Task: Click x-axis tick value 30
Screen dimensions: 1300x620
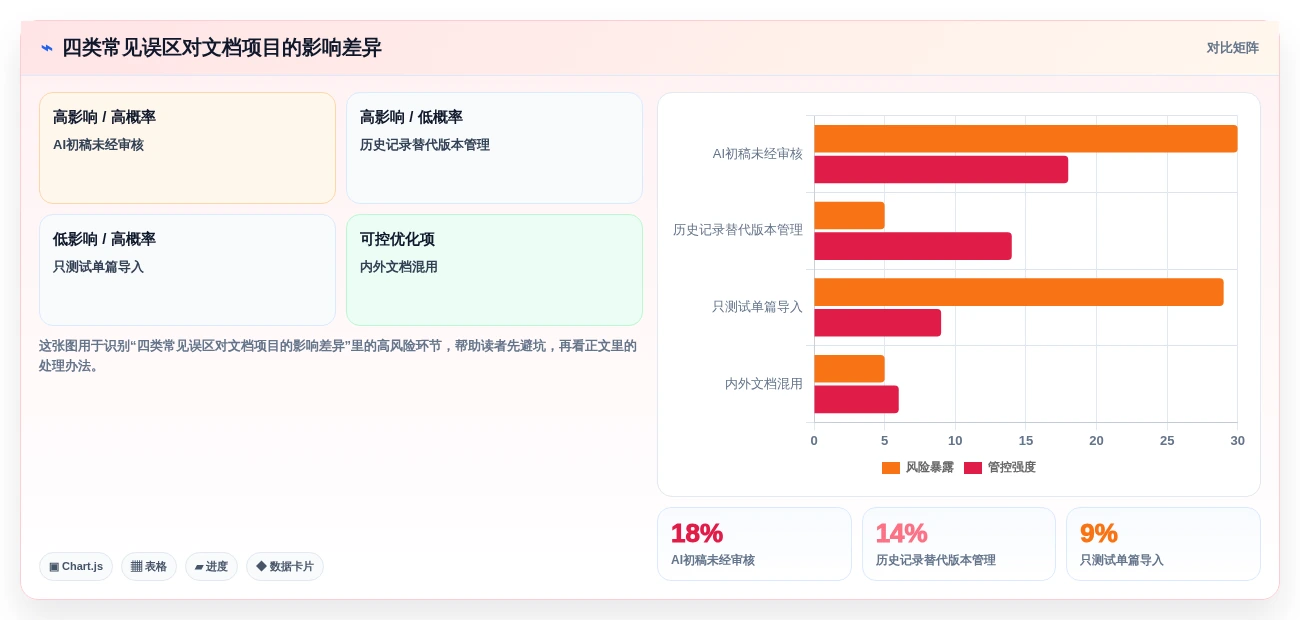Action: pos(1237,441)
